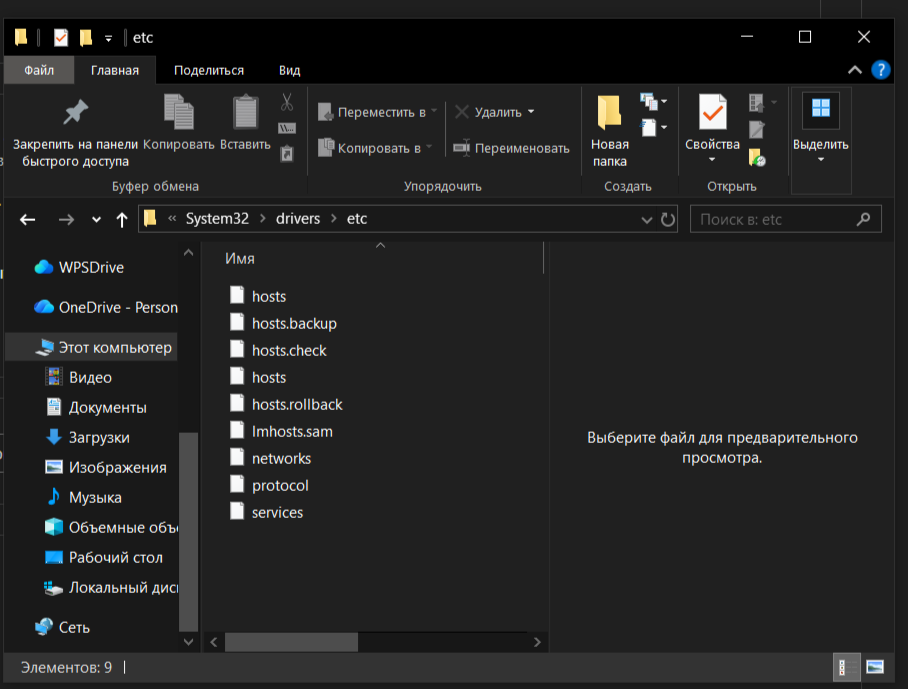Expand the Delete dropdown arrow
The image size is (908, 689).
(531, 112)
